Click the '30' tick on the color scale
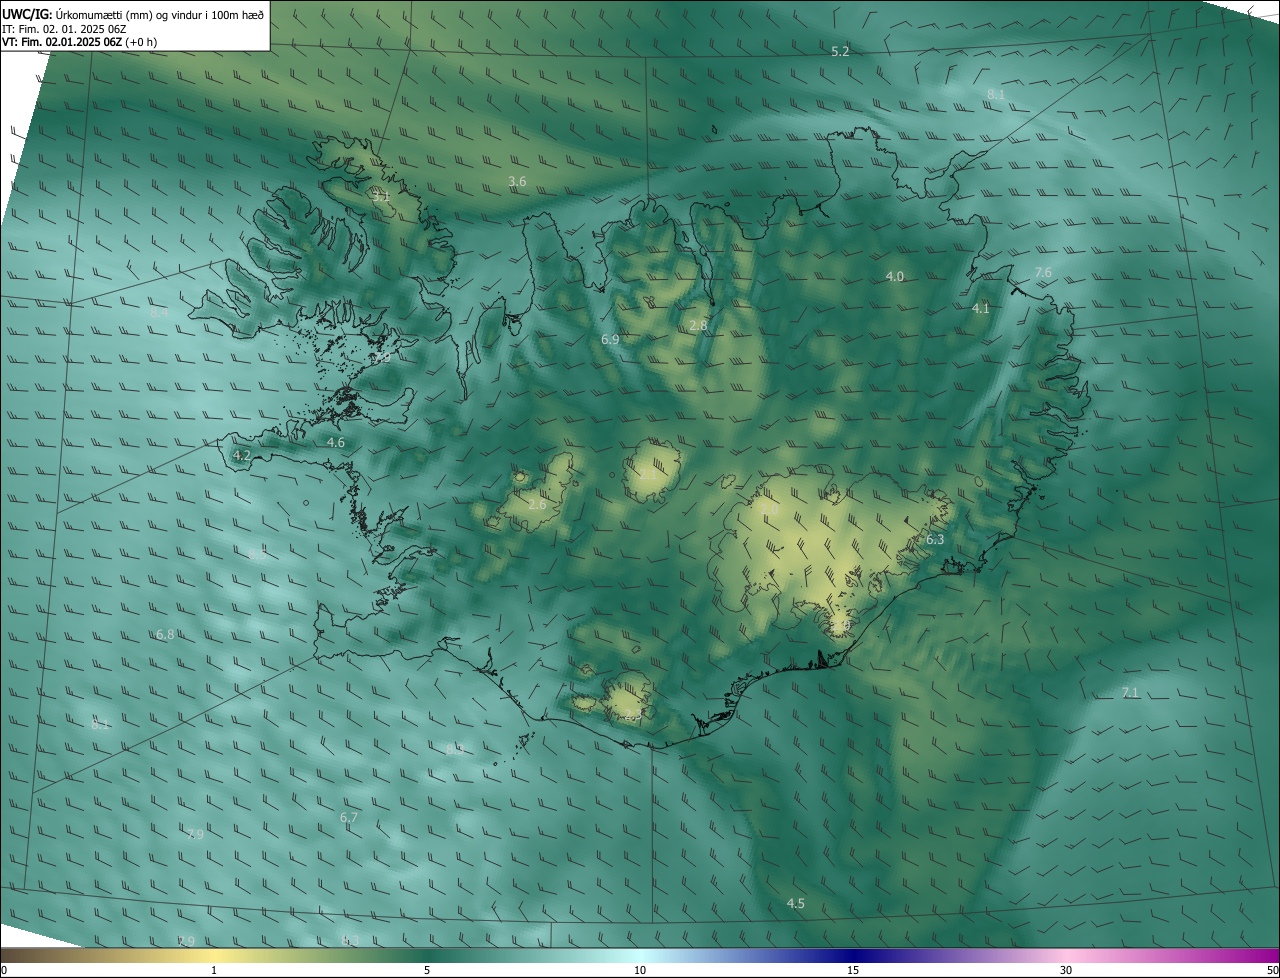Screen dimensions: 1280x978 [1066, 970]
